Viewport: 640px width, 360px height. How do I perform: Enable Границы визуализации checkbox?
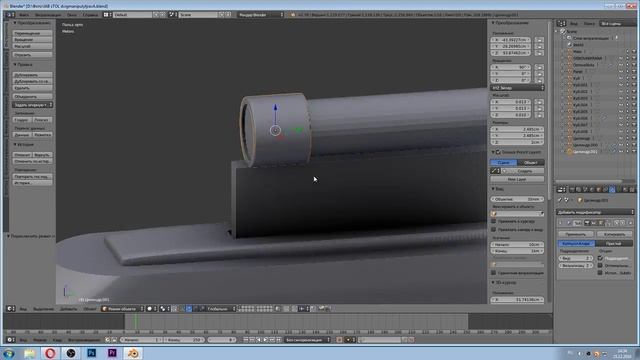[x=494, y=273]
